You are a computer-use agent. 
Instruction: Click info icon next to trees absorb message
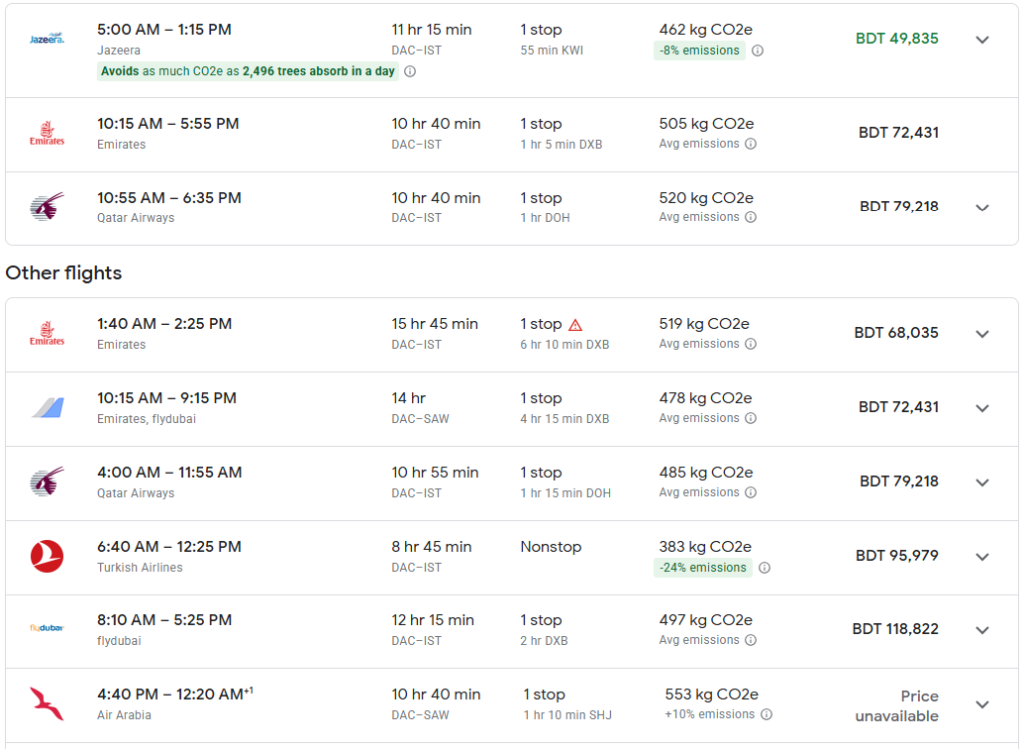coord(410,71)
